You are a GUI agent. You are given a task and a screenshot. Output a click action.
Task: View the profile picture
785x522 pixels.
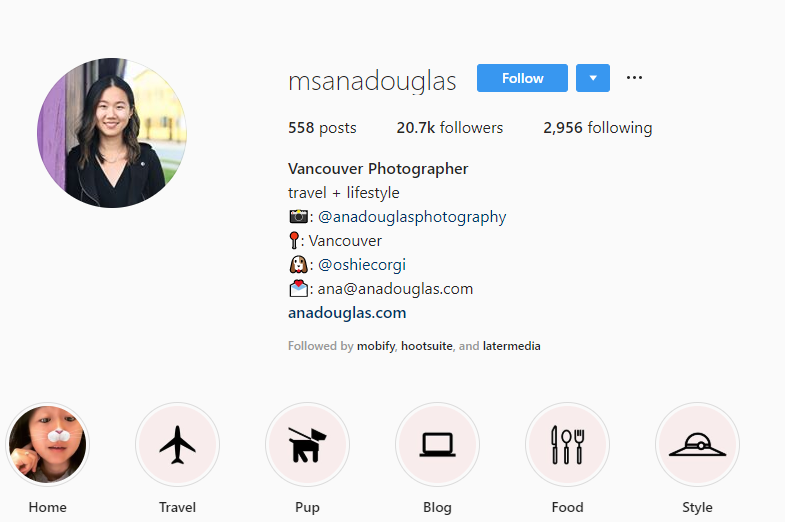pos(112,133)
